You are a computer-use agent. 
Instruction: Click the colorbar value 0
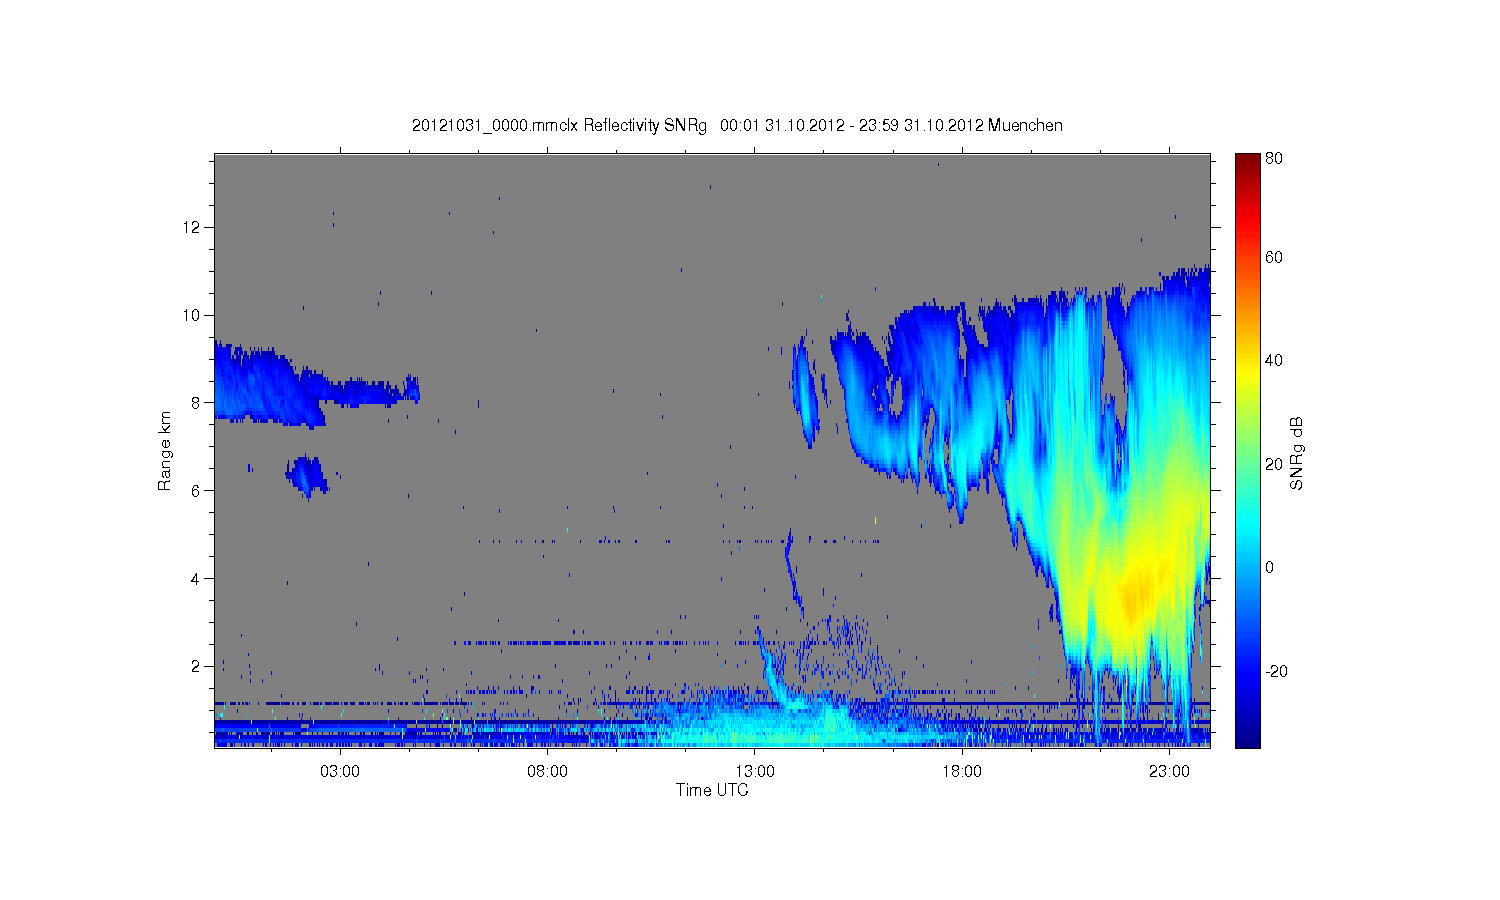click(1270, 567)
